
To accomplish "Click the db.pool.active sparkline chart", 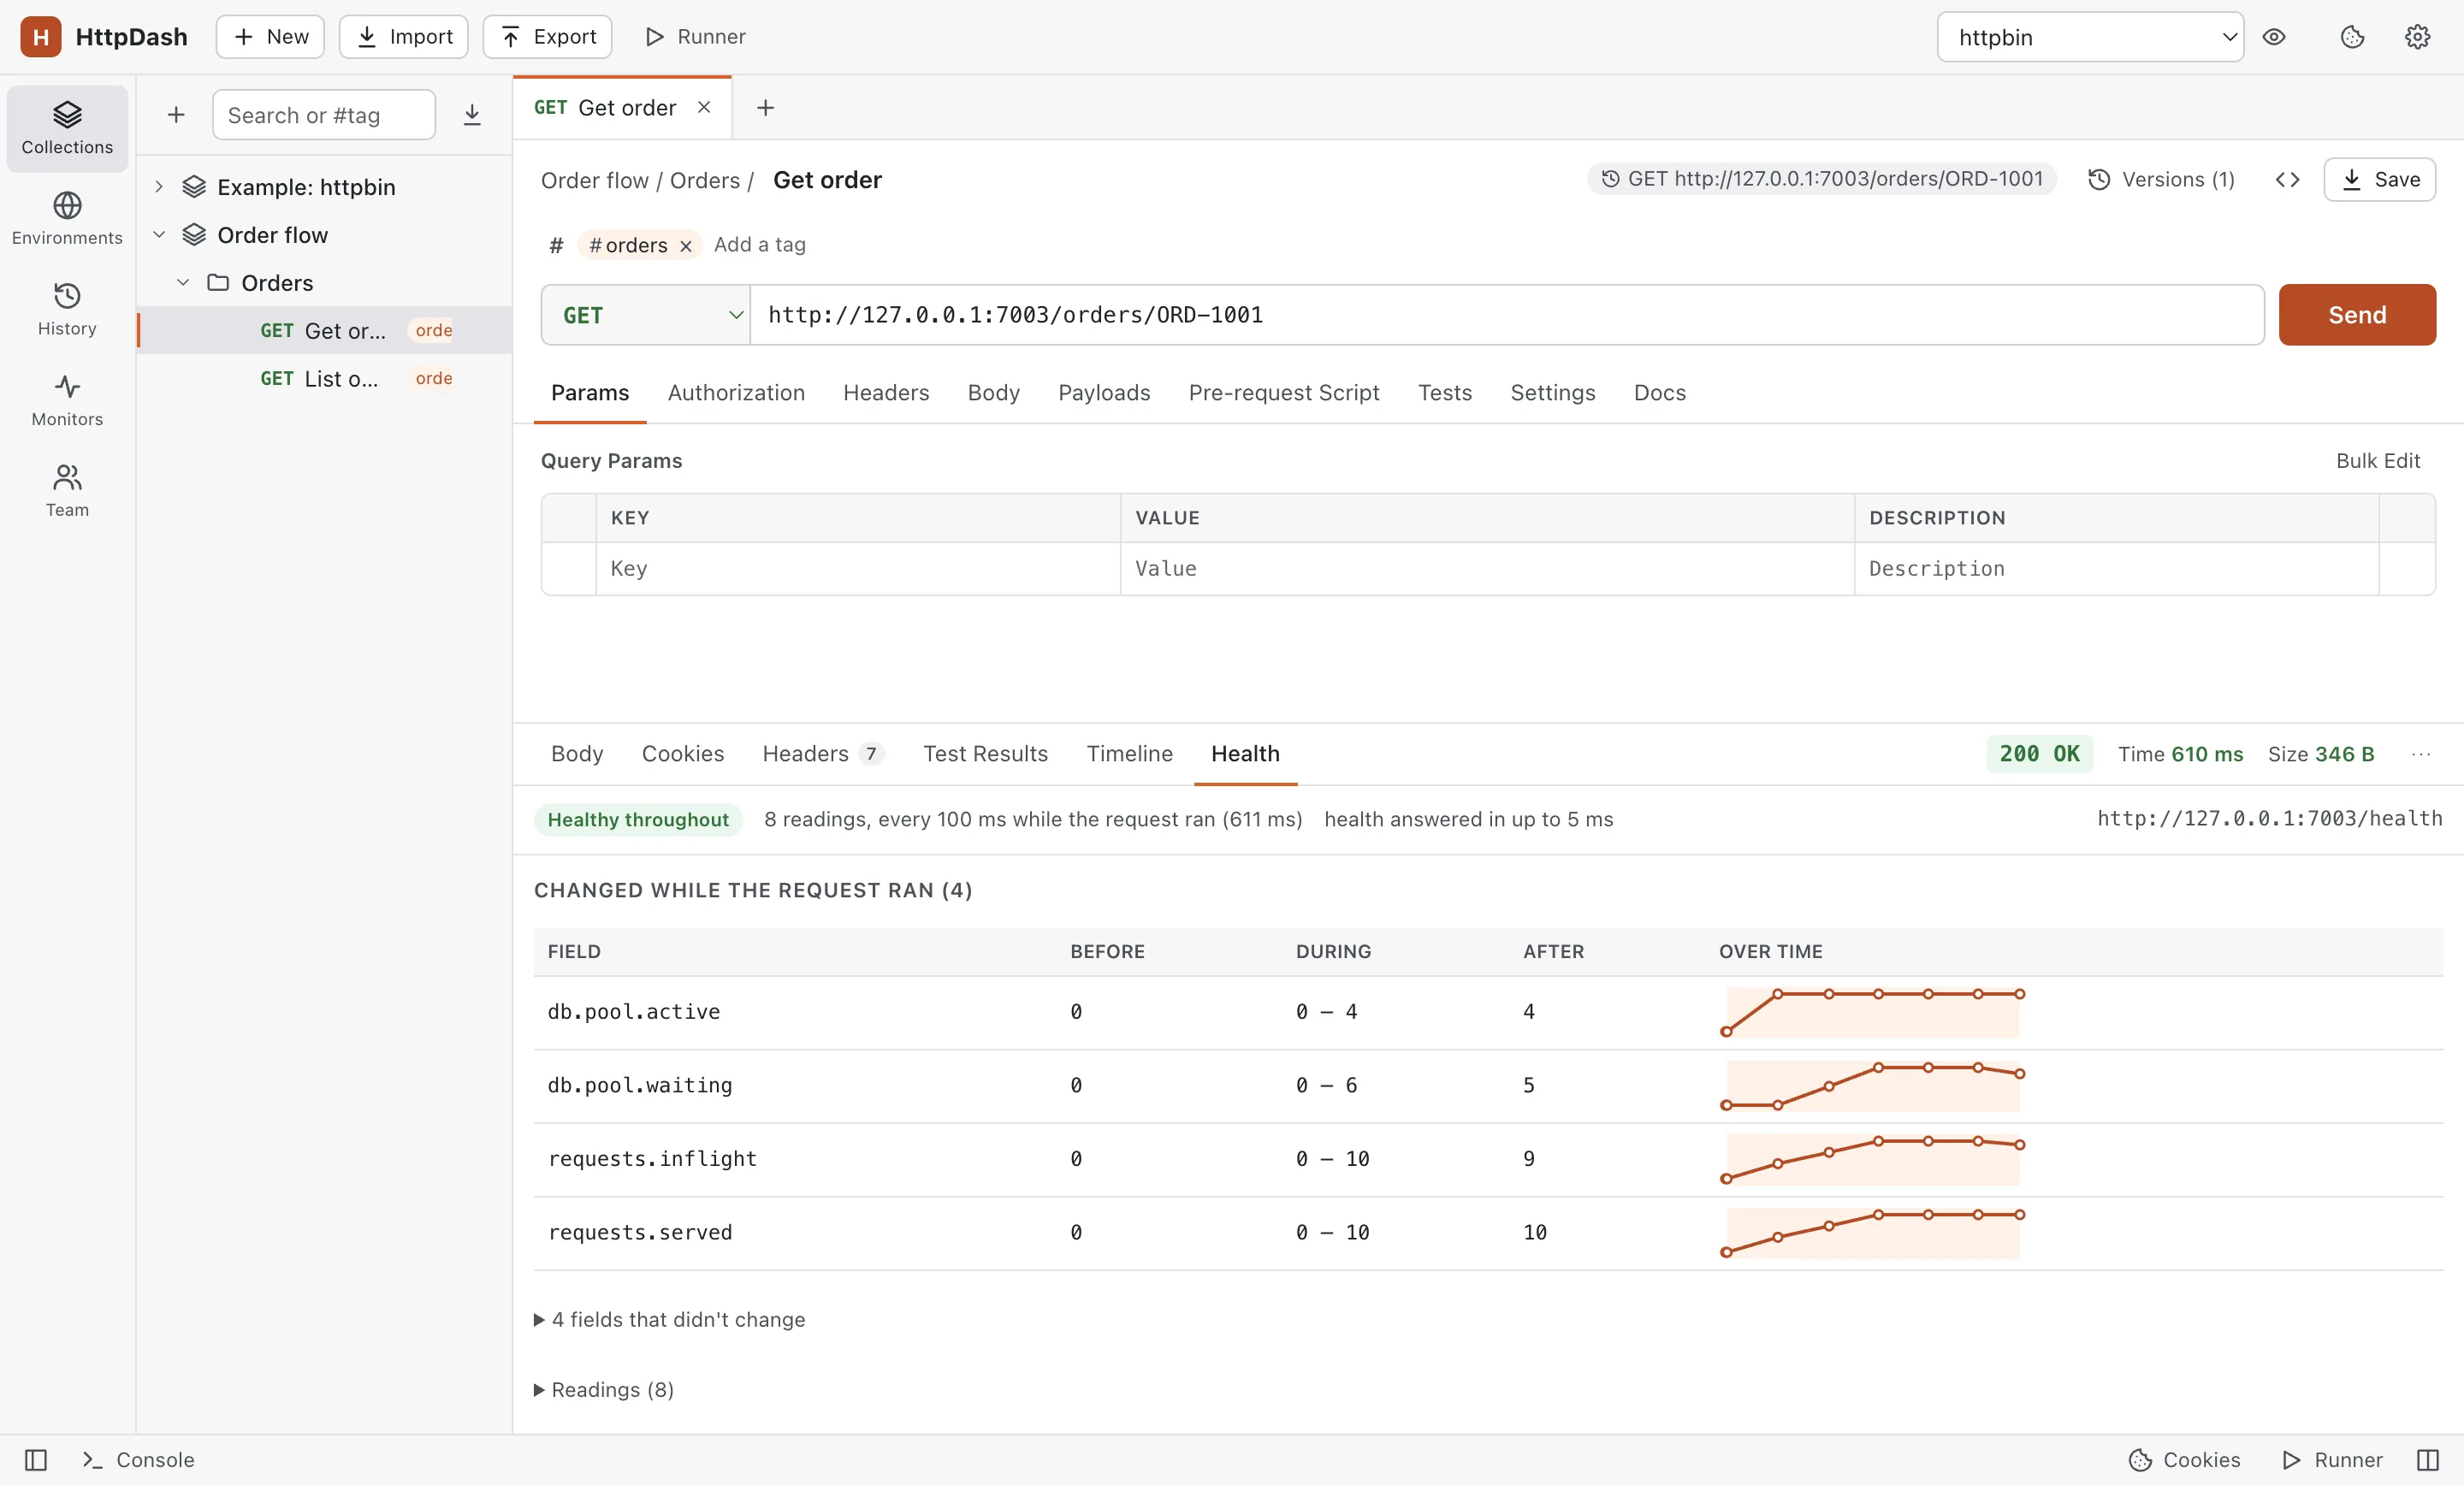I will [1872, 1013].
